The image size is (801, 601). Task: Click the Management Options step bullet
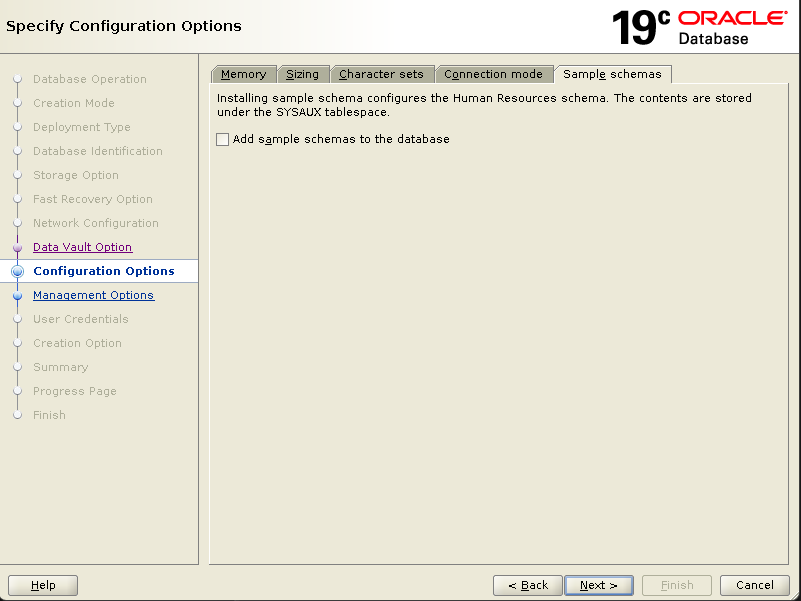pyautogui.click(x=17, y=295)
